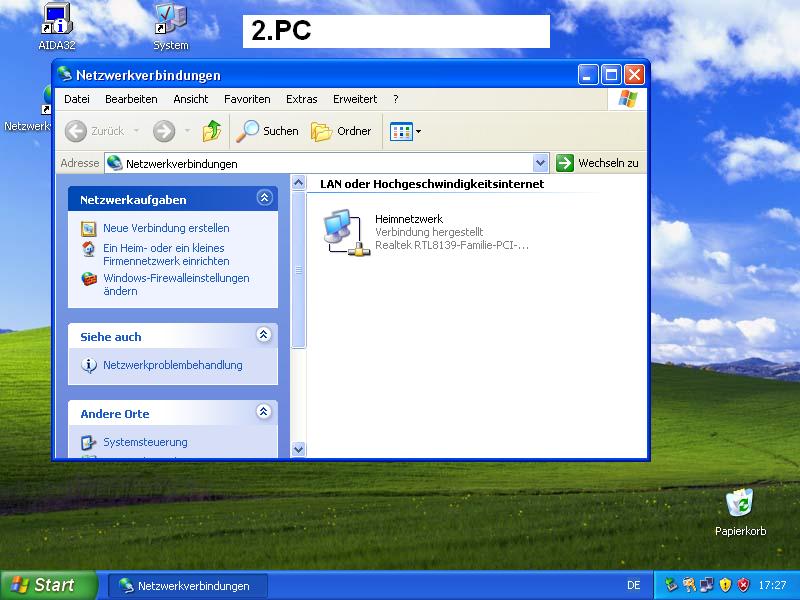Click the yellow security shield tray icon

(725, 585)
